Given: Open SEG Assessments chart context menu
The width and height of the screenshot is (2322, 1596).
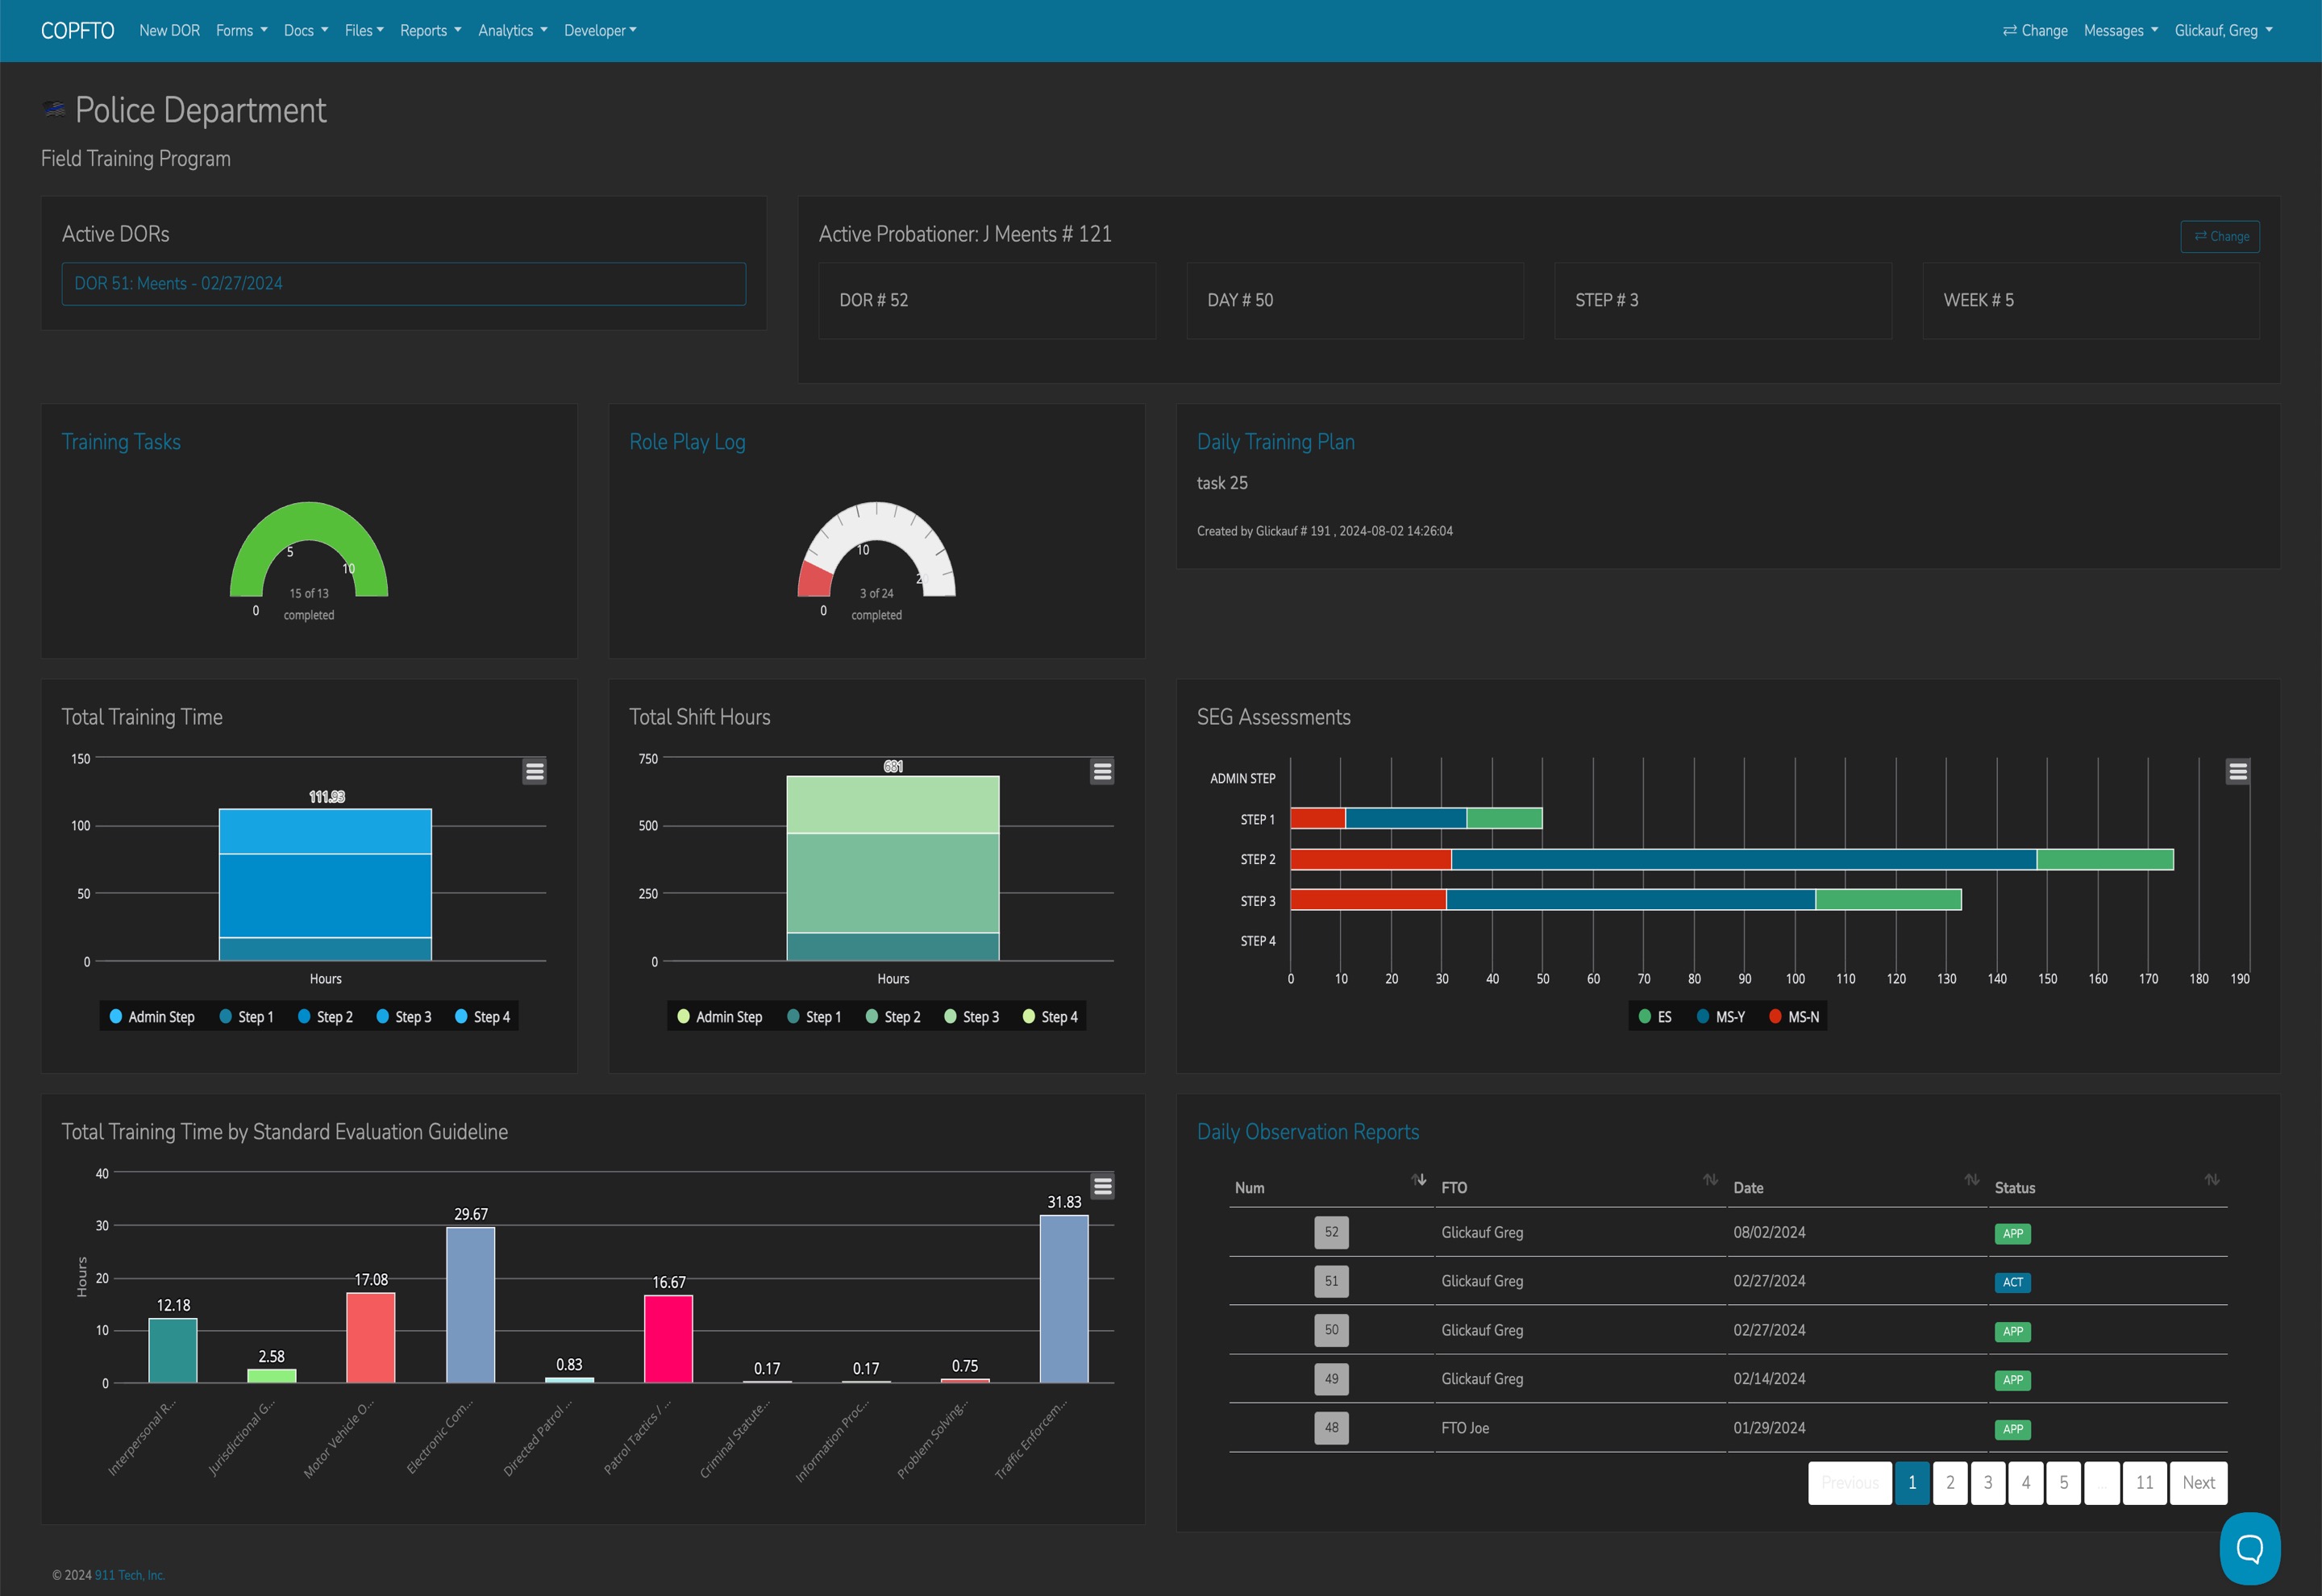Looking at the screenshot, I should [x=2238, y=771].
